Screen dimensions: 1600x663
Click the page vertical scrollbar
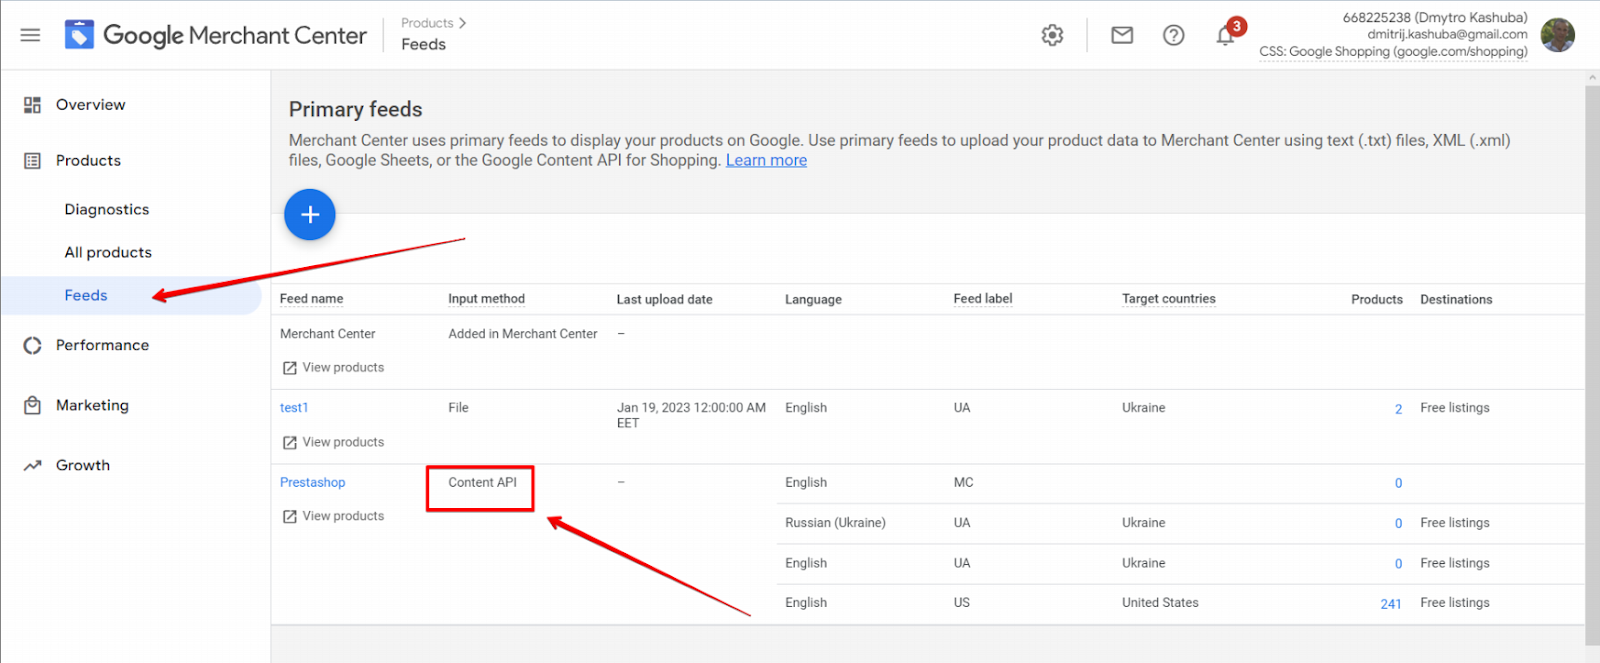(x=1592, y=365)
